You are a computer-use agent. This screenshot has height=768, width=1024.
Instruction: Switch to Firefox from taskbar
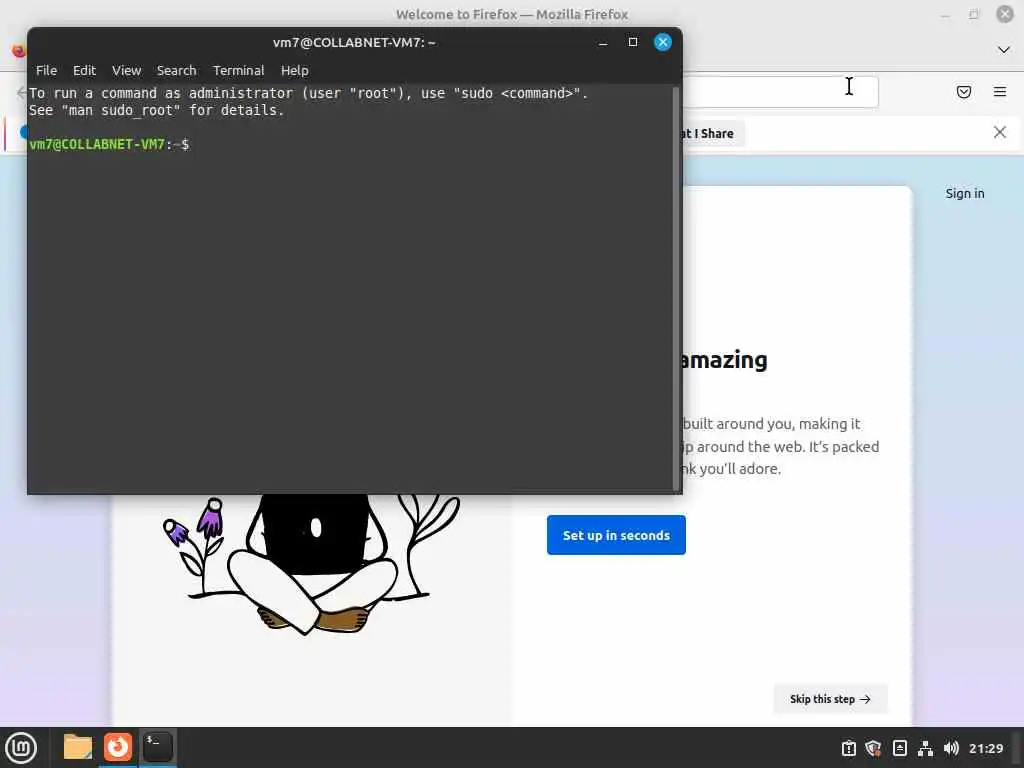tap(118, 747)
